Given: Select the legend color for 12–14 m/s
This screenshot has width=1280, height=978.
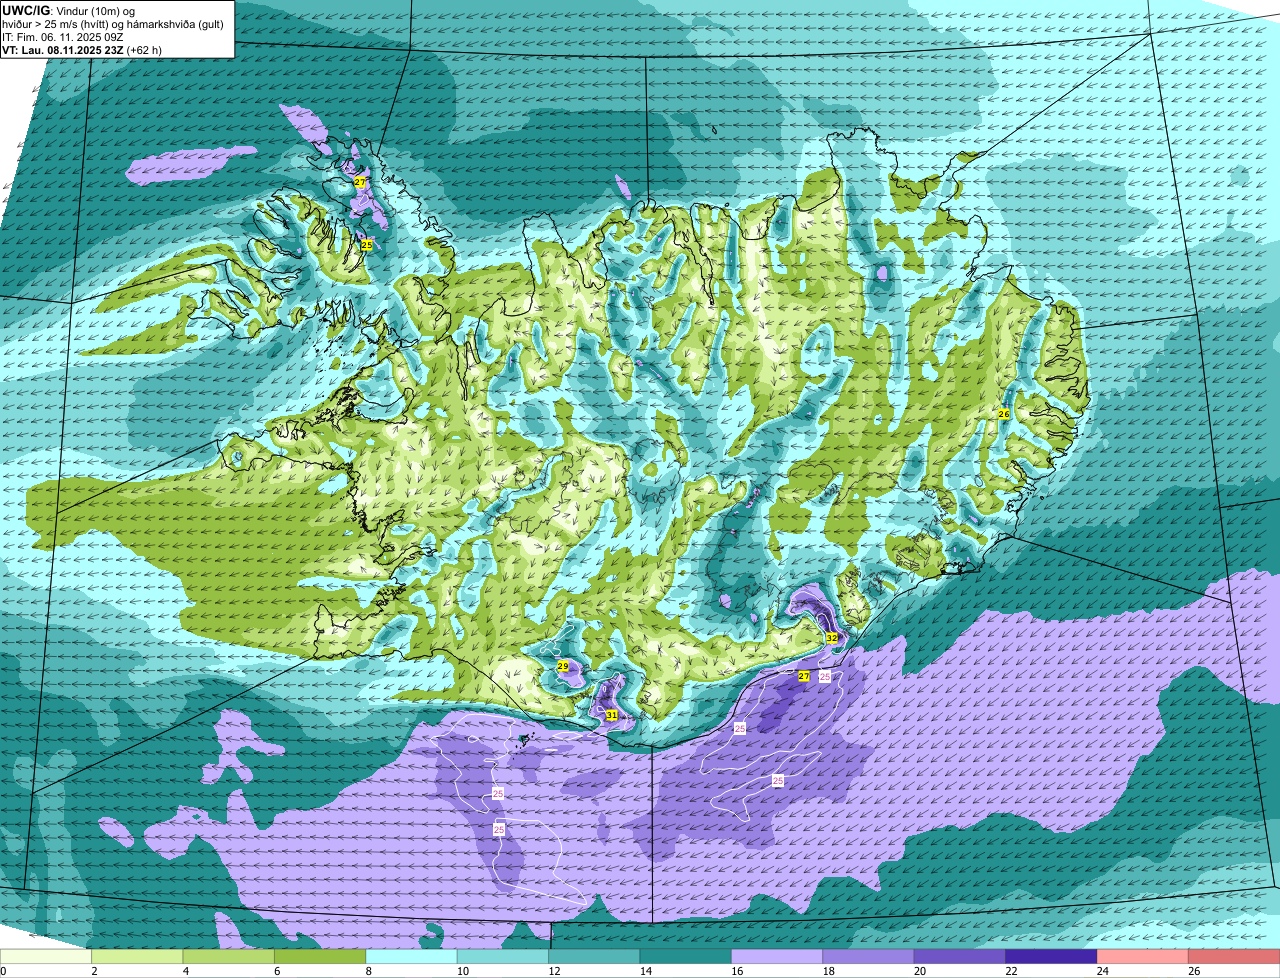Looking at the screenshot, I should [594, 957].
